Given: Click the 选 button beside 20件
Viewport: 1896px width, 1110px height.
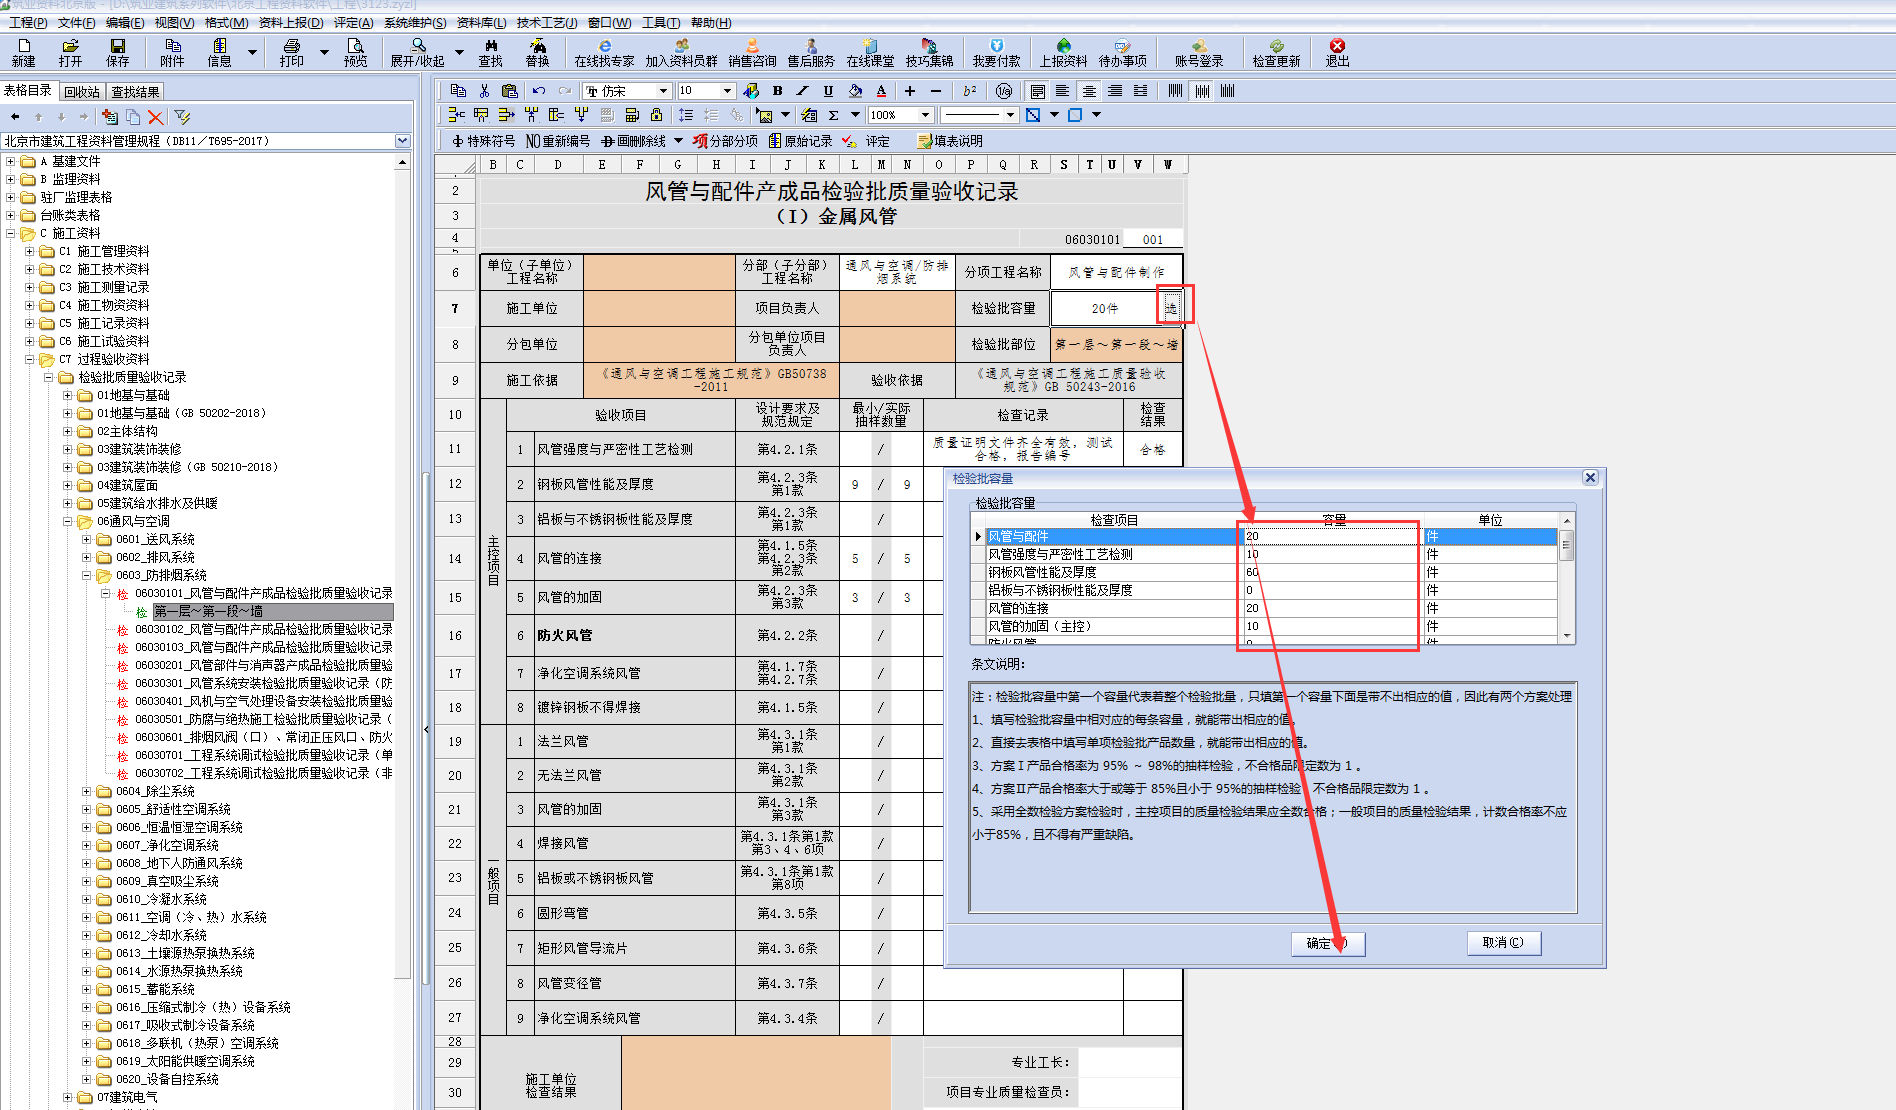Looking at the screenshot, I should [1171, 308].
